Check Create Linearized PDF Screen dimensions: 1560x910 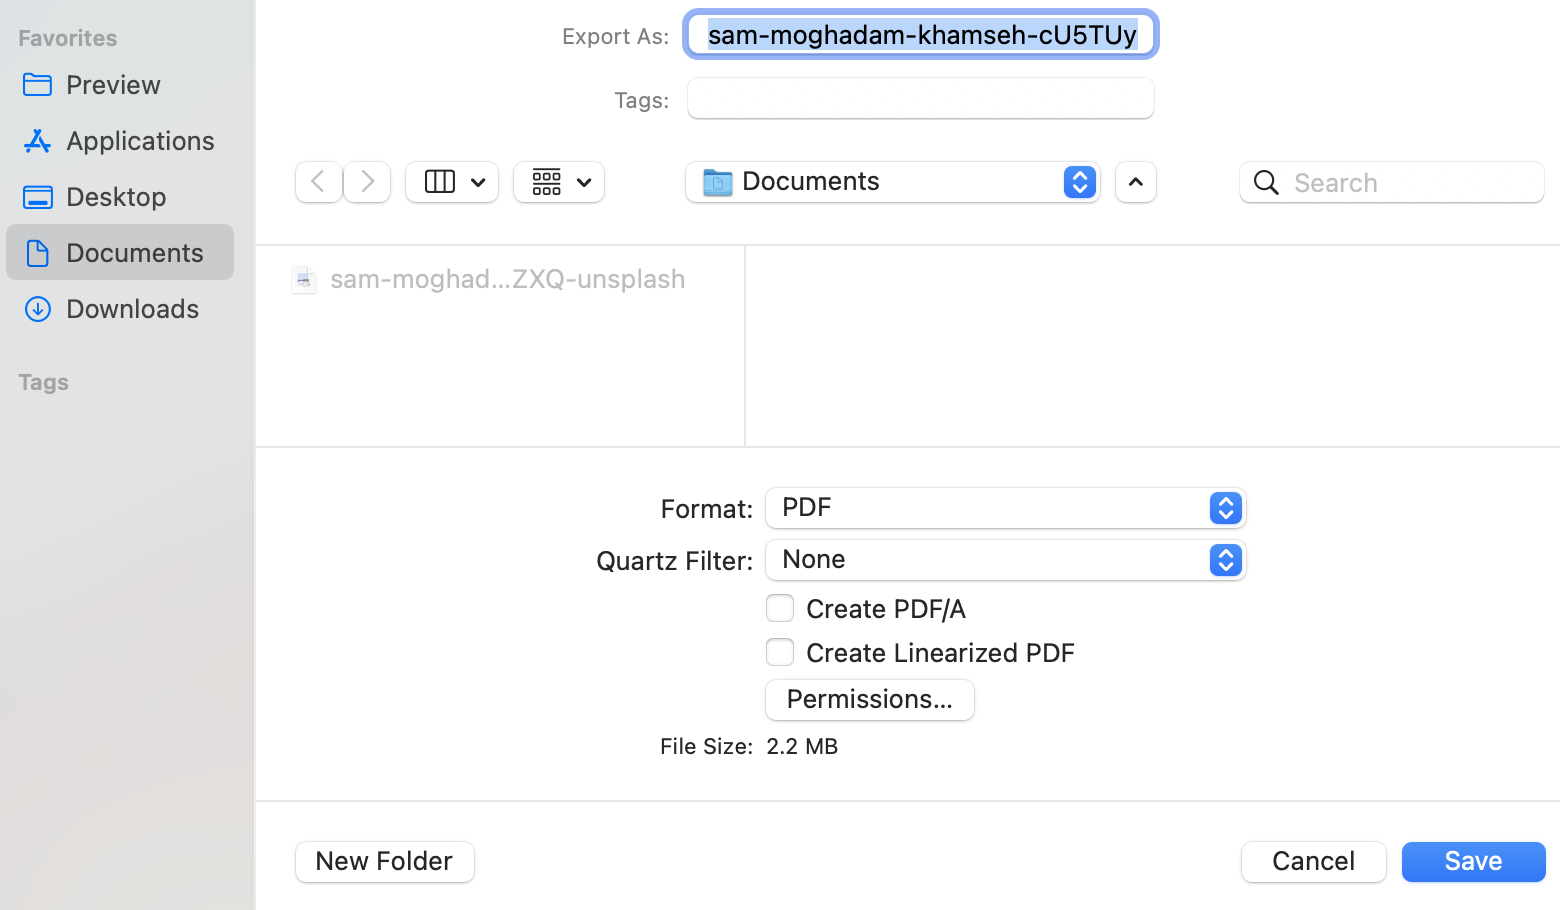click(x=779, y=652)
